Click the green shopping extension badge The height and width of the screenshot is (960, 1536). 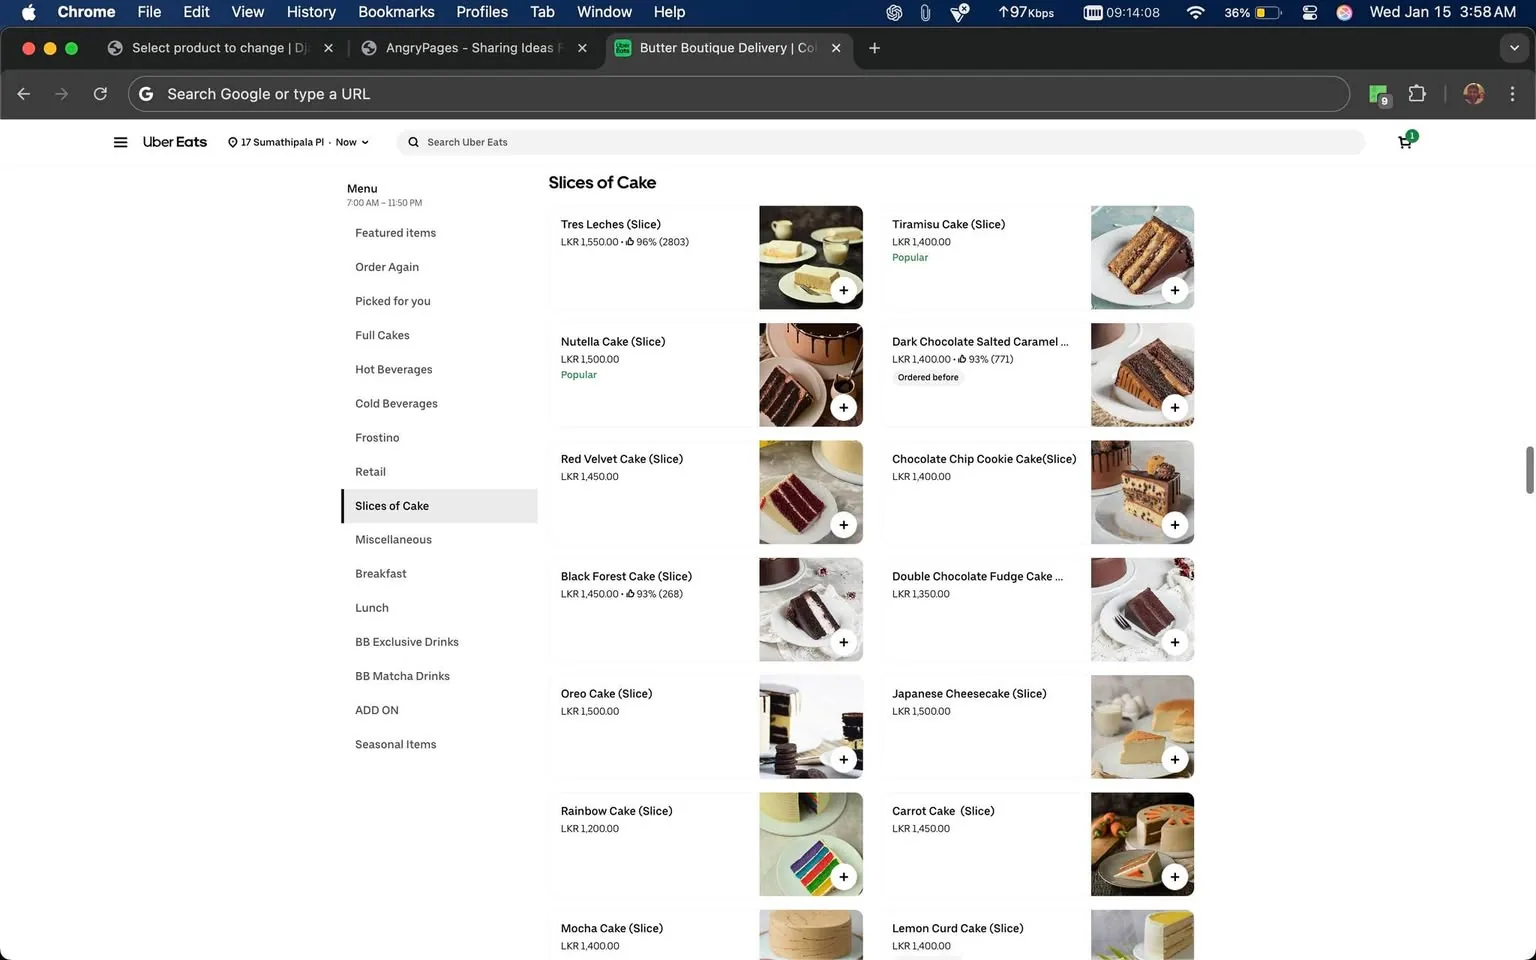[x=1378, y=94]
